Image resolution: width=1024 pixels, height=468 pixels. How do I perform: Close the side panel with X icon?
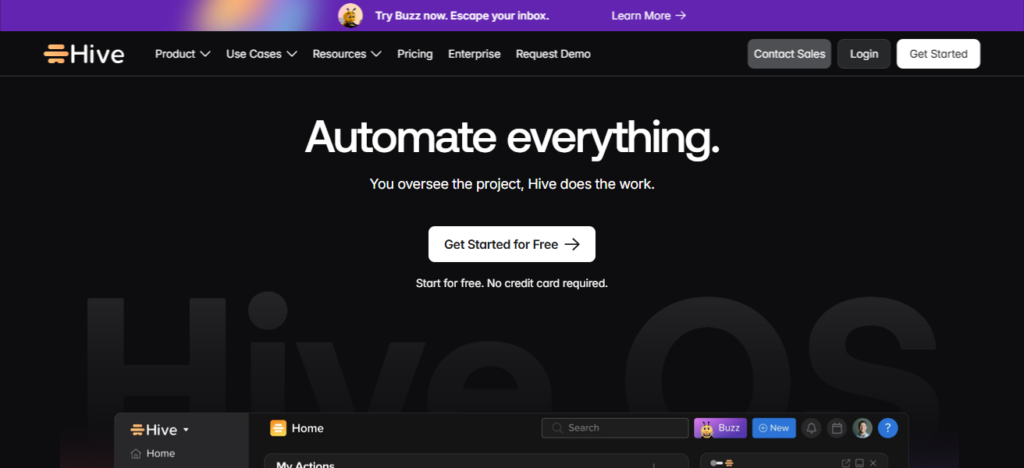point(873,463)
